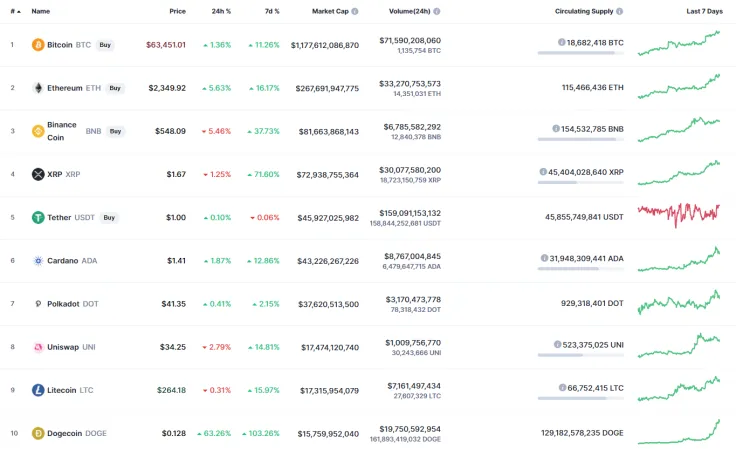Image resolution: width=736 pixels, height=449 pixels.
Task: Click info icon beside 523,375,025 UNI supply
Action: [558, 344]
